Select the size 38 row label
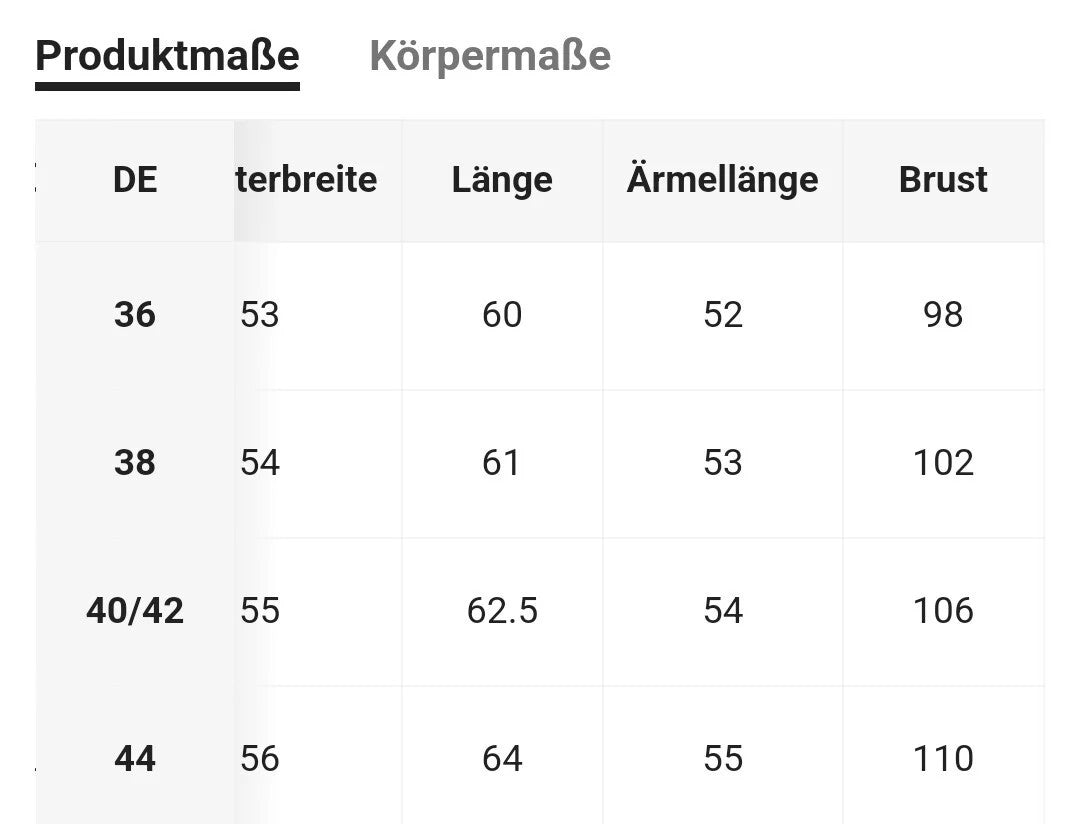The image size is (1079, 824). 135,463
